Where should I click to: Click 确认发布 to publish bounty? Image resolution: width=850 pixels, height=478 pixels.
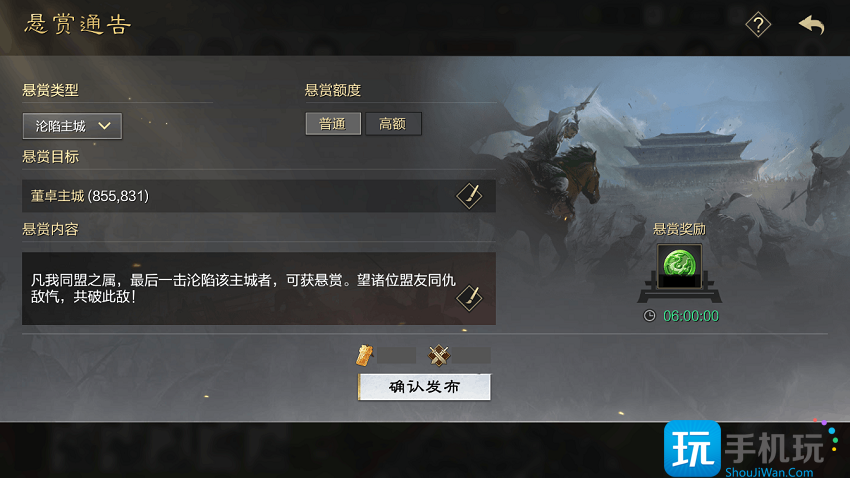(424, 387)
